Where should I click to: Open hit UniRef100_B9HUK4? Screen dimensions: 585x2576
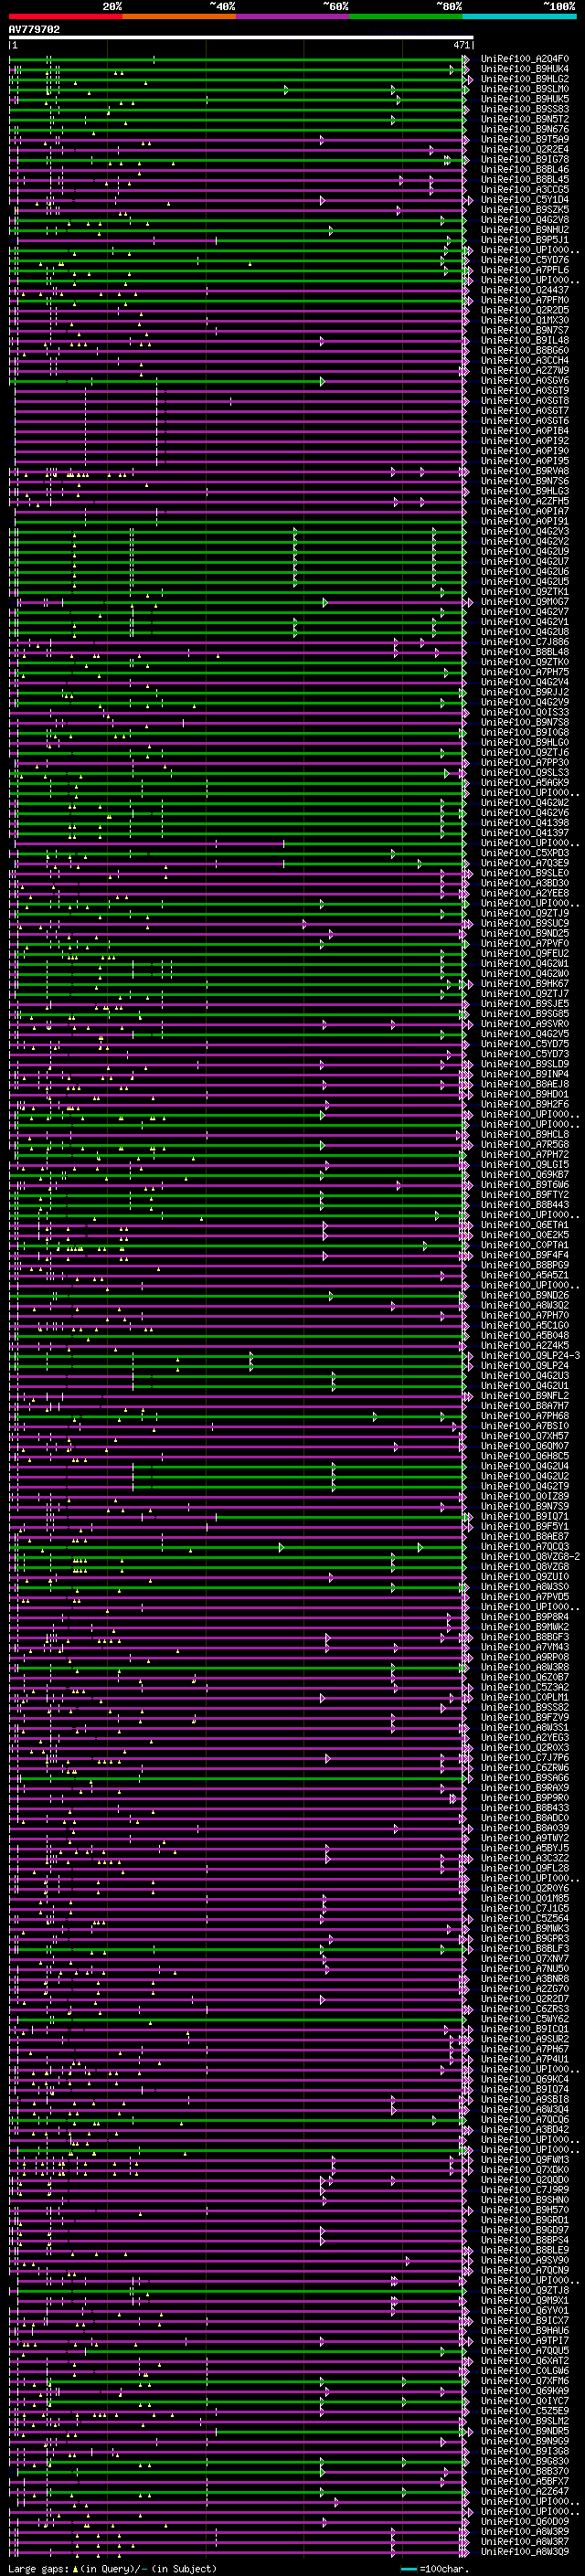pyautogui.click(x=525, y=69)
